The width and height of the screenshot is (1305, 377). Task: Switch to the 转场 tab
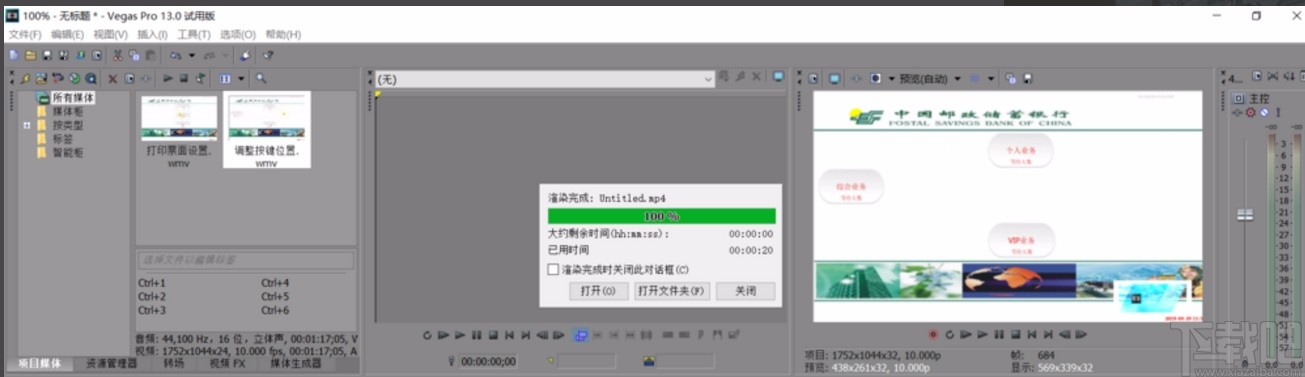point(173,364)
